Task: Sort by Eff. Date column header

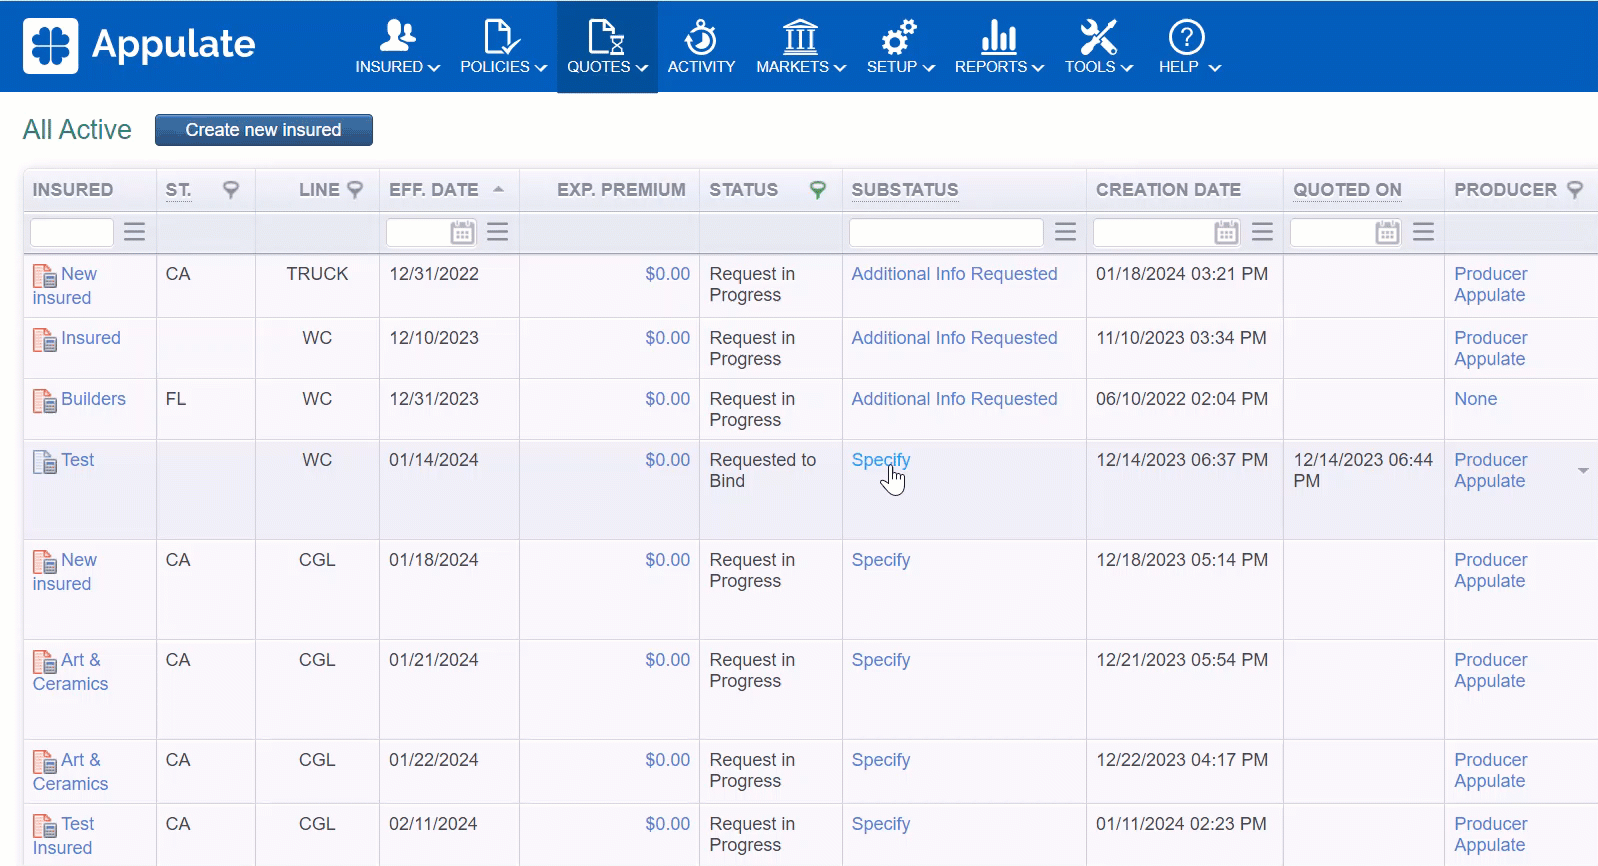Action: click(434, 190)
